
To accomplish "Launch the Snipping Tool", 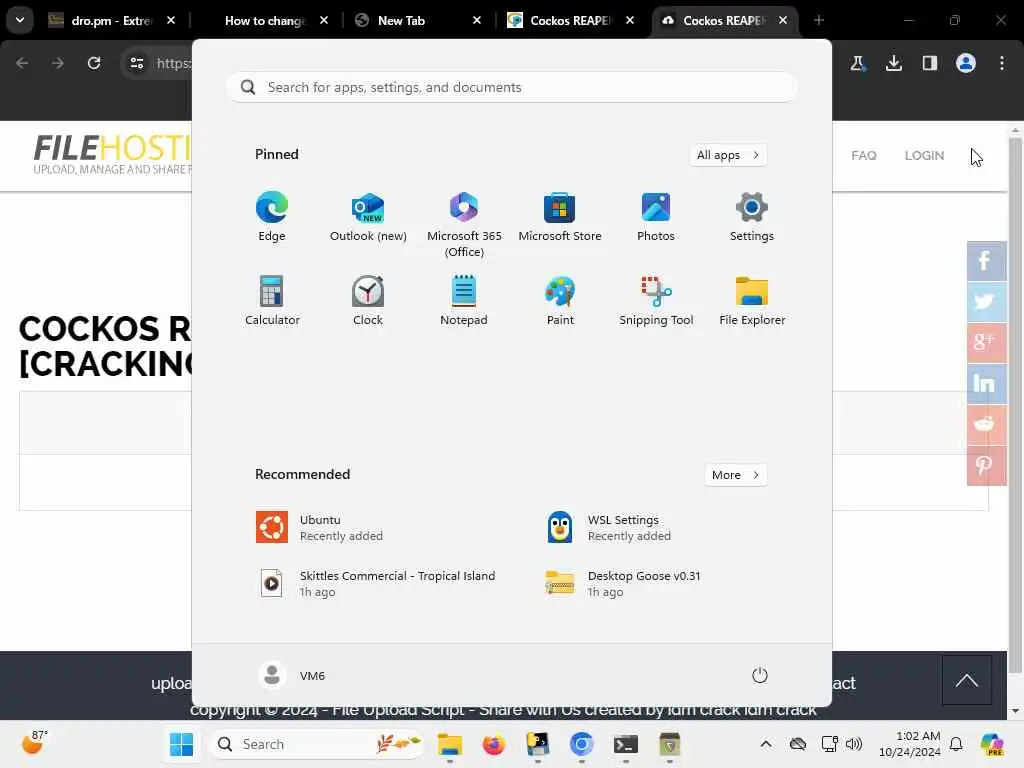I will point(656,301).
